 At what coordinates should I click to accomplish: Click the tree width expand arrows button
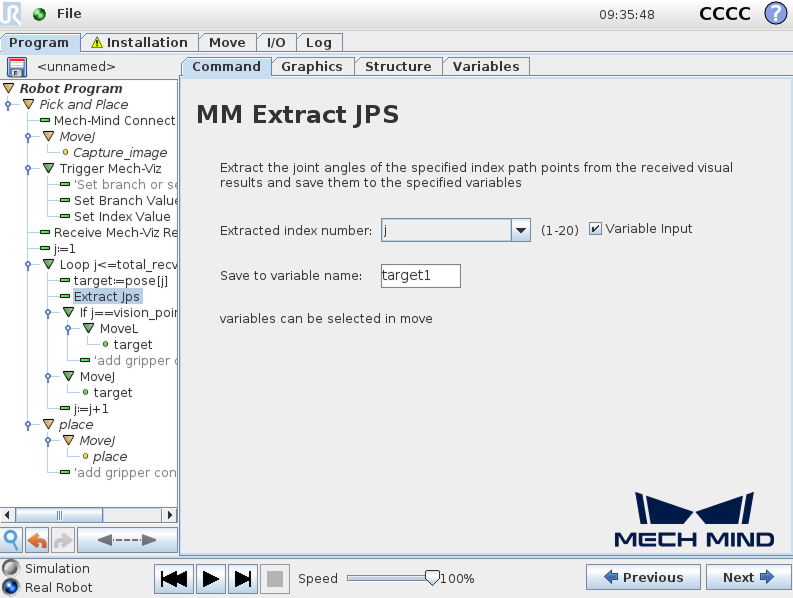click(127, 540)
